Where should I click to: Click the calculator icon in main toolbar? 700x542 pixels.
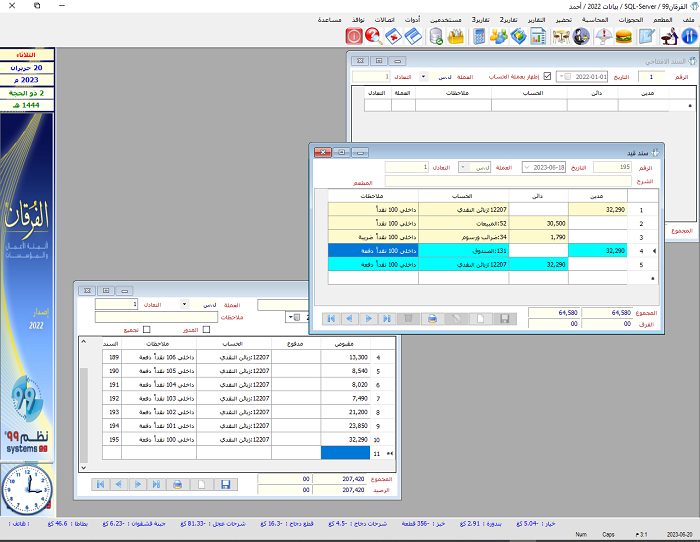[x=479, y=37]
